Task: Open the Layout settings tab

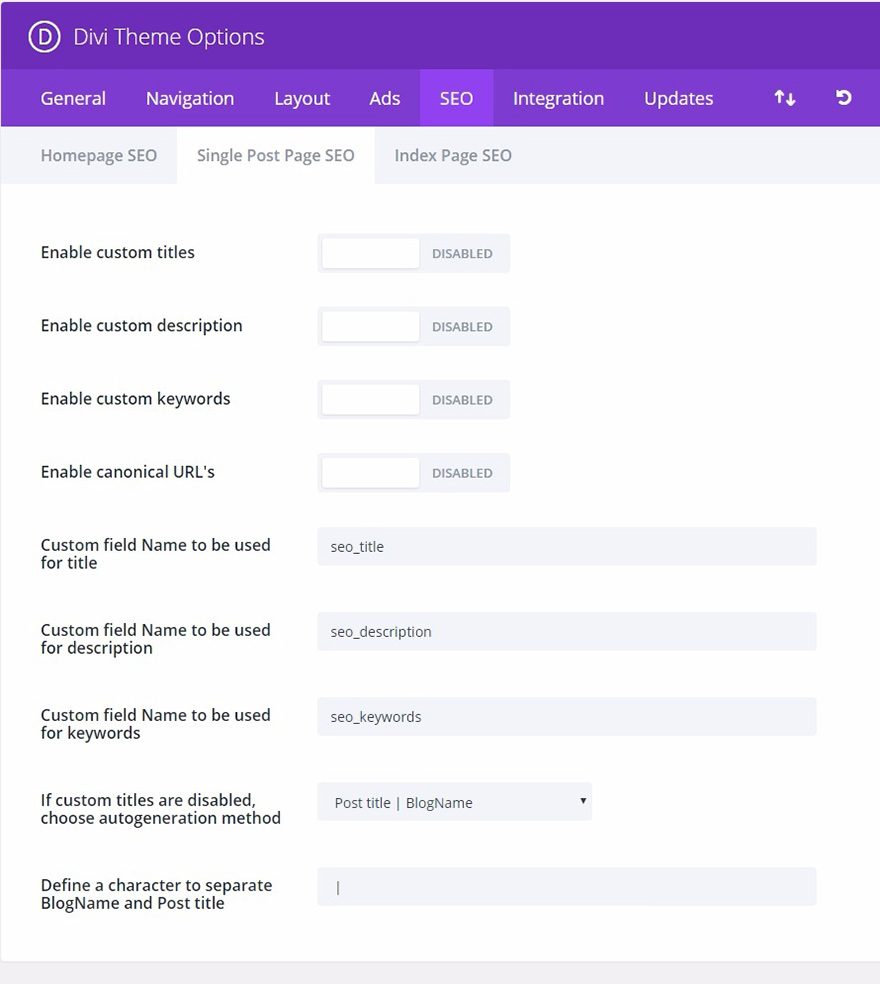Action: [x=302, y=97]
